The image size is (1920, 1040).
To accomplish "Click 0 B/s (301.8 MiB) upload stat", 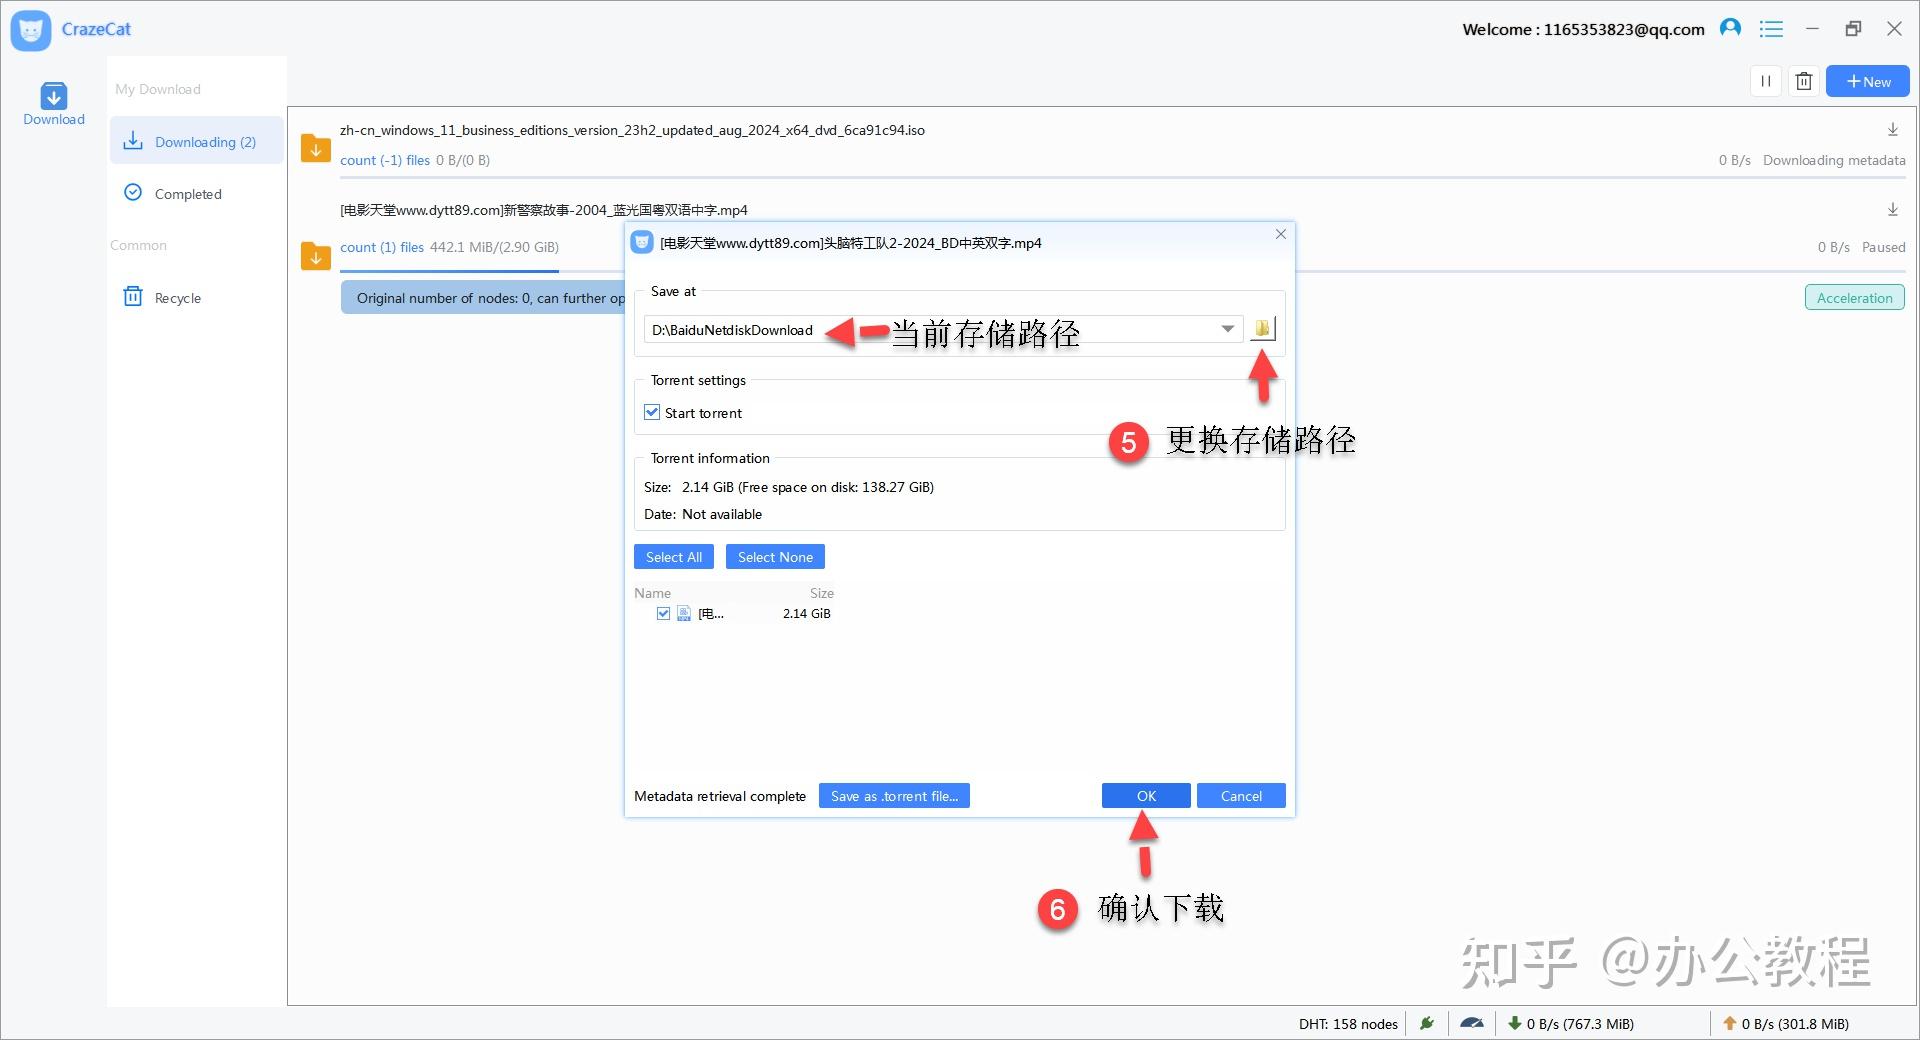I will click(x=1795, y=1024).
